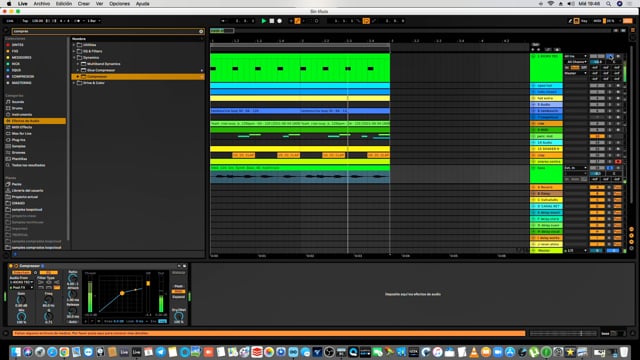Select the pencil Draw Mode icon
Image resolution: width=640 pixels, height=360 pixels.
point(570,21)
